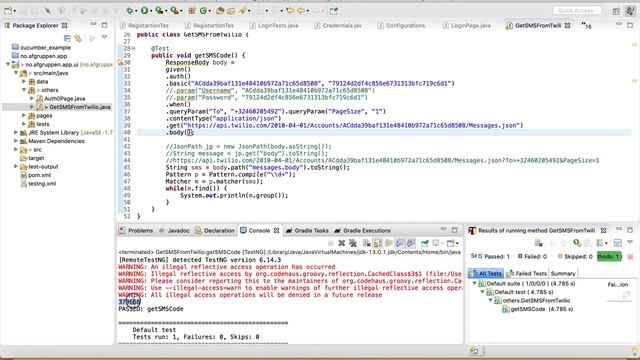
Task: Expand the test-output folder
Action: coord(16,167)
